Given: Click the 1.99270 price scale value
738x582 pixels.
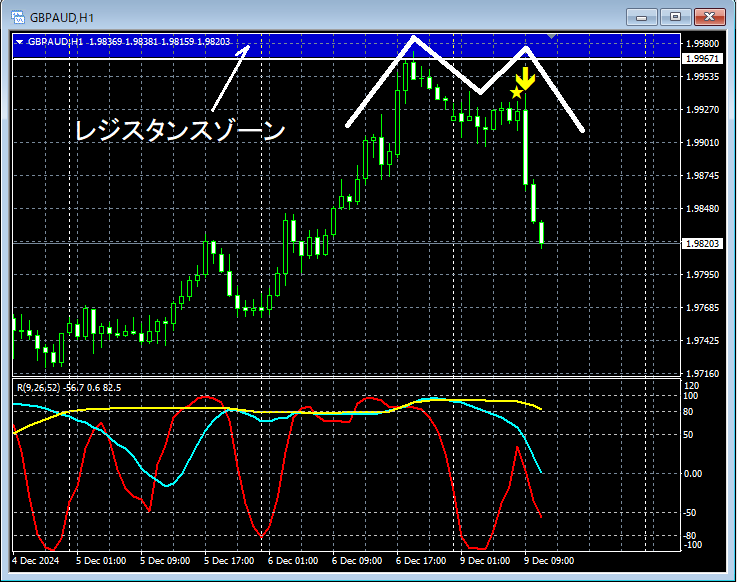Looking at the screenshot, I should [703, 110].
